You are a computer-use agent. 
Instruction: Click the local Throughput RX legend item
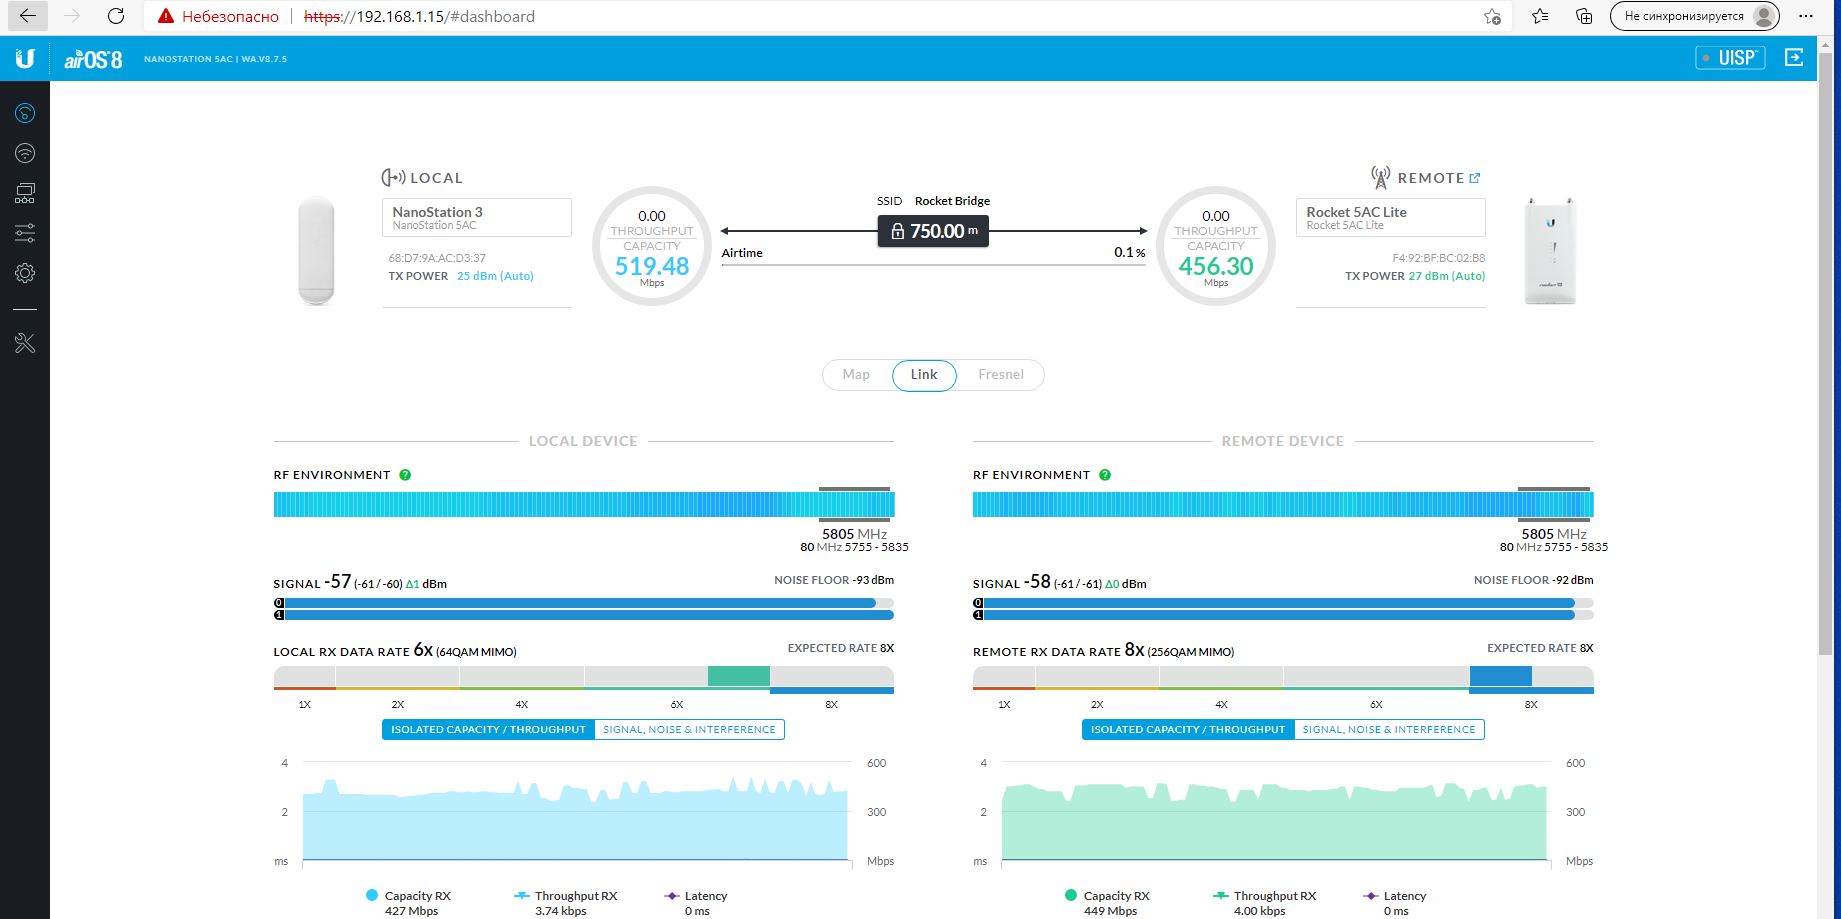(565, 902)
